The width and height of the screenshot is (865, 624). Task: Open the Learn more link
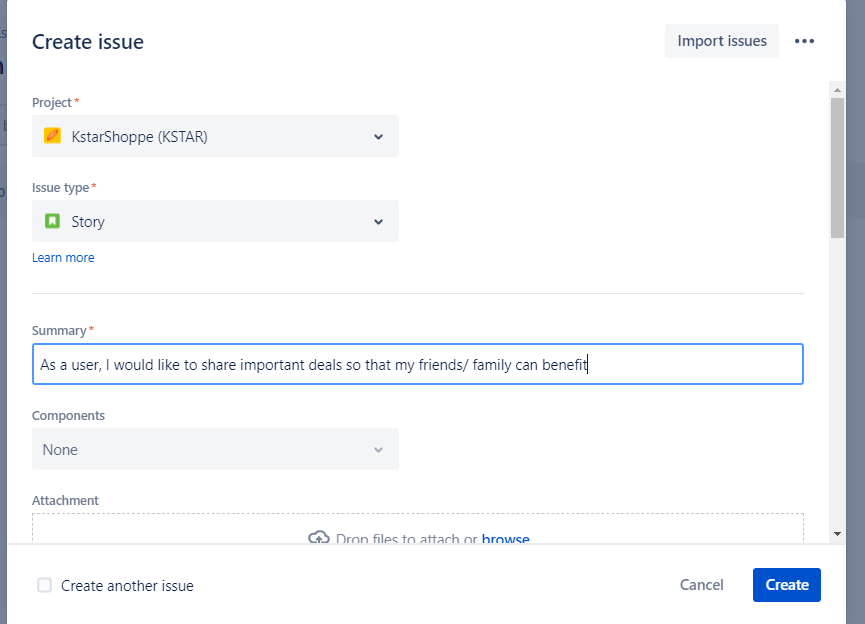click(63, 257)
